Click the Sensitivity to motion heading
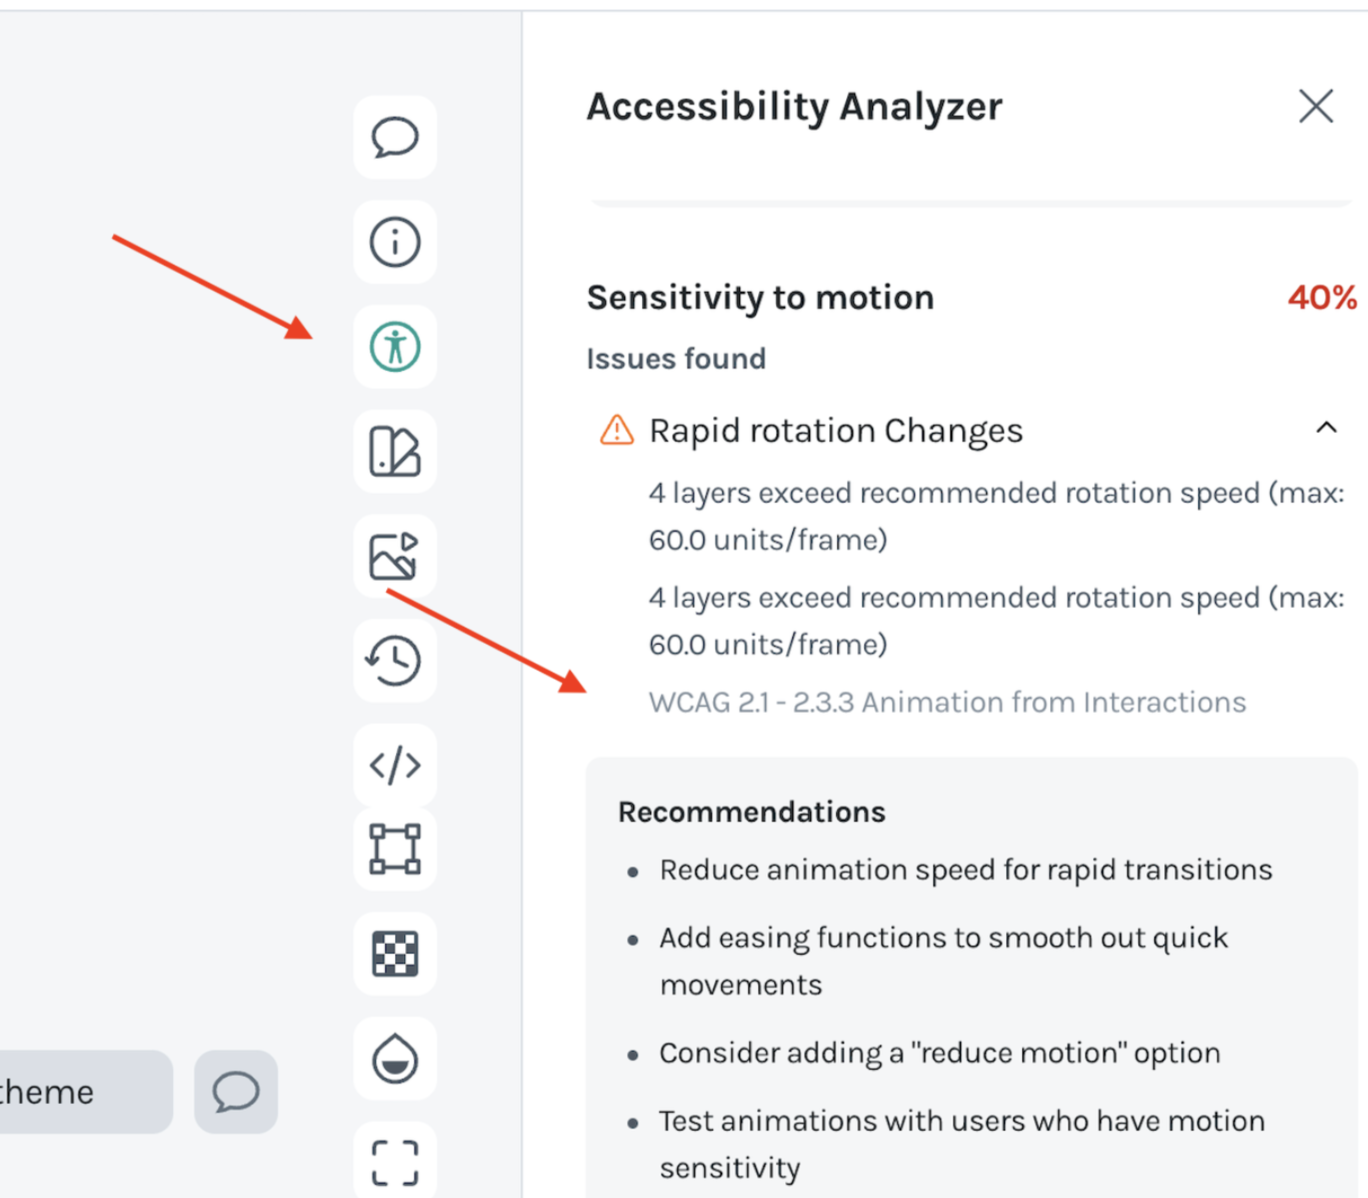The height and width of the screenshot is (1198, 1368). click(x=760, y=298)
